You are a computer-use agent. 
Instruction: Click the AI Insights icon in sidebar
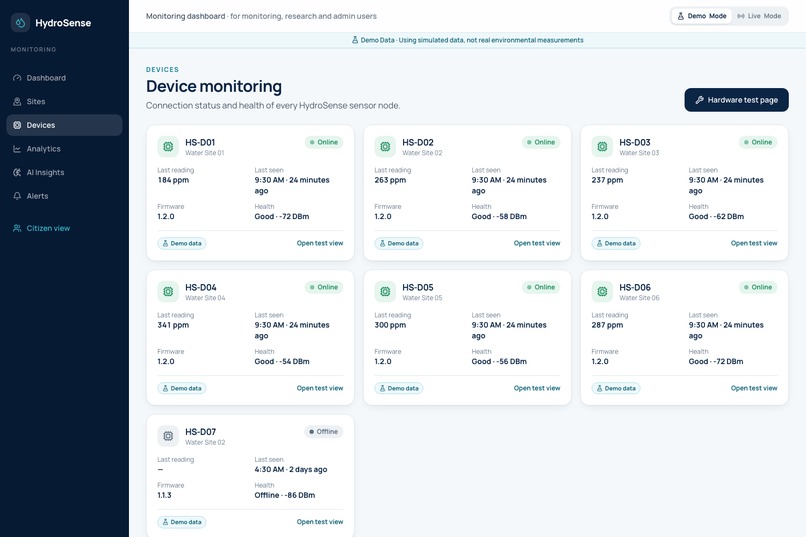tap(17, 173)
